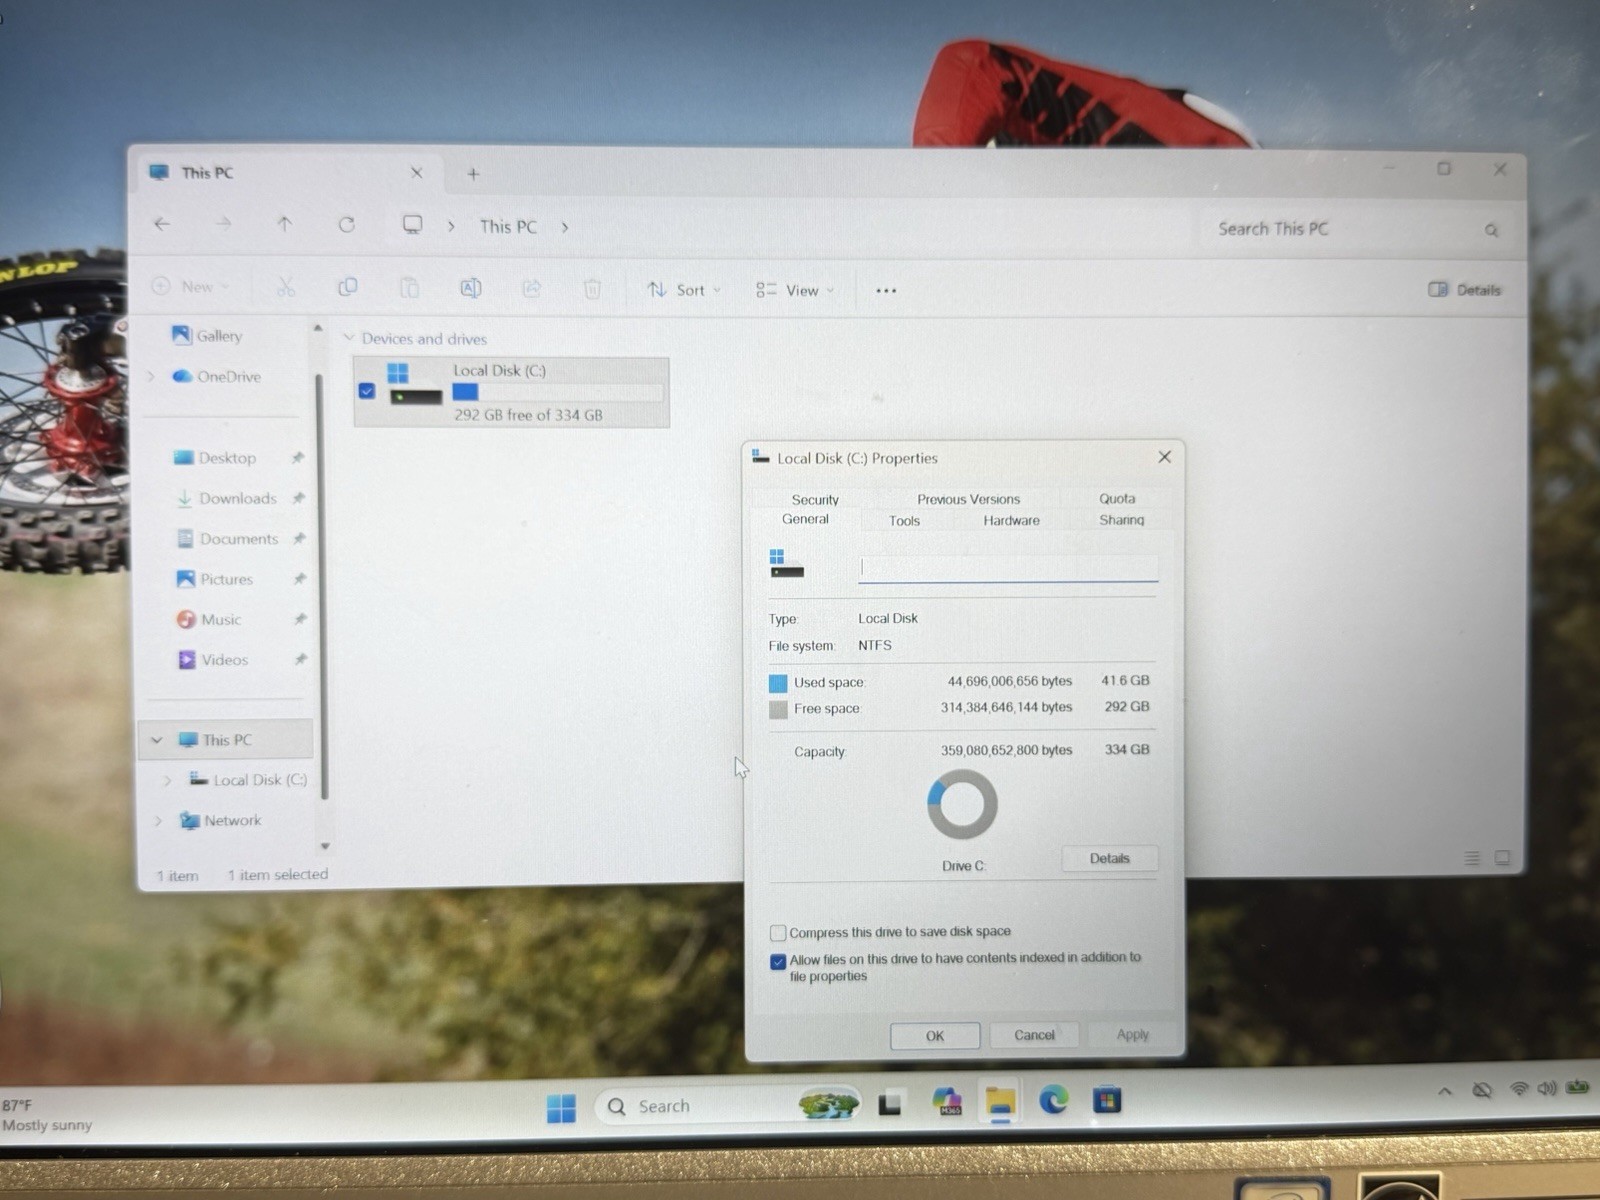Open Microsoft Store from the taskbar
The height and width of the screenshot is (1200, 1600).
point(1106,1100)
